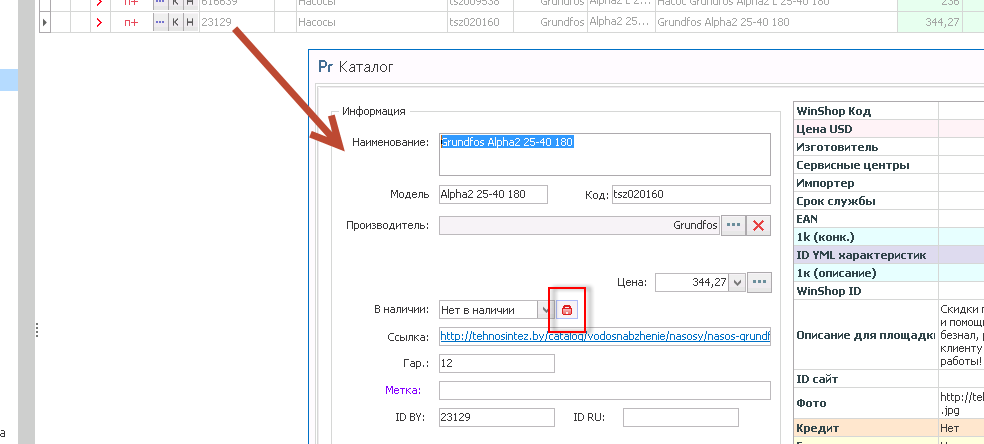This screenshot has width=984, height=444.
Task: Click the Нет в наличии combo box text
Action: click(x=488, y=310)
